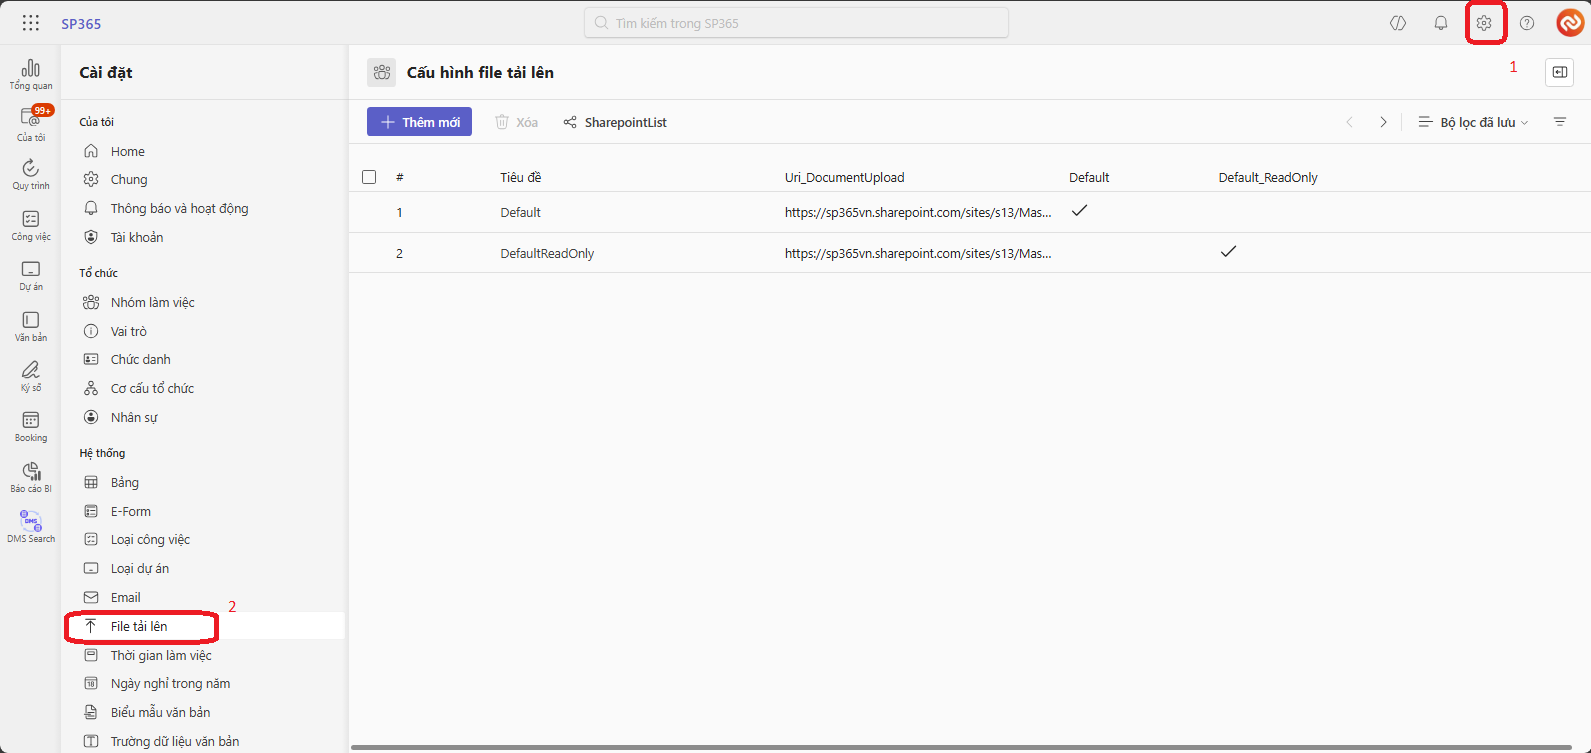Select Cơ cấu tổ chức menu item

(x=152, y=388)
